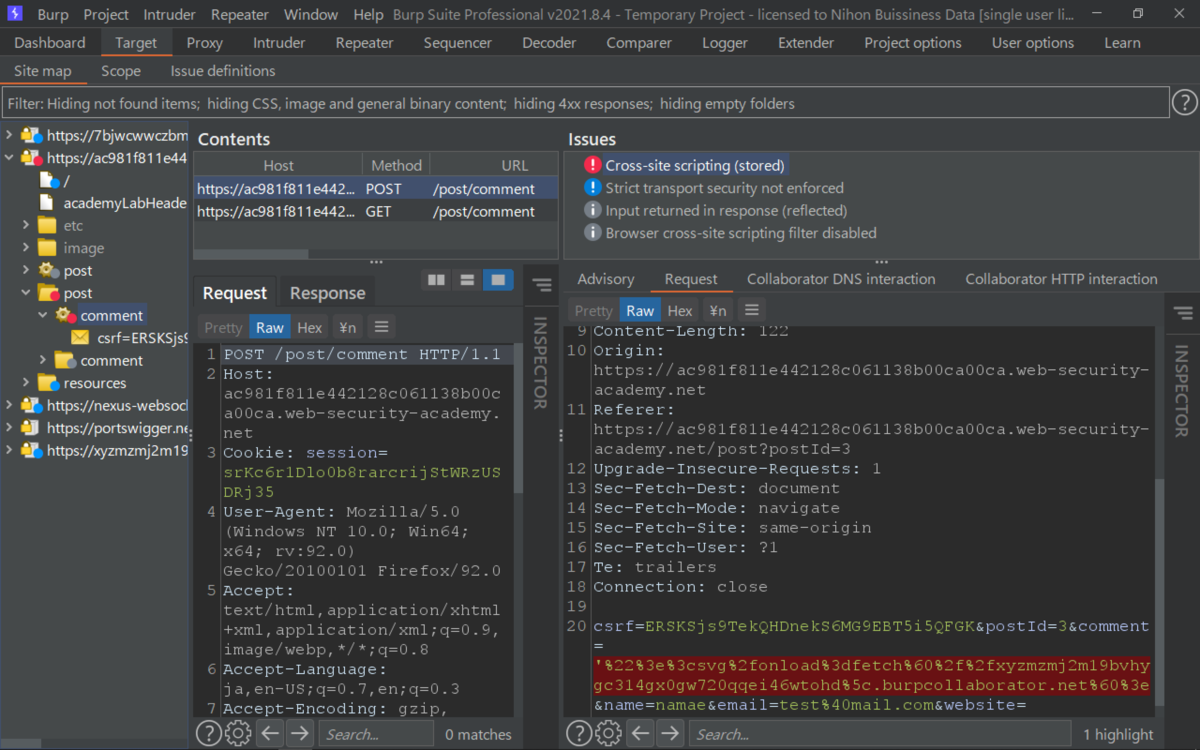Go to the previous match in the issue request
The width and height of the screenshot is (1200, 750).
click(x=641, y=734)
